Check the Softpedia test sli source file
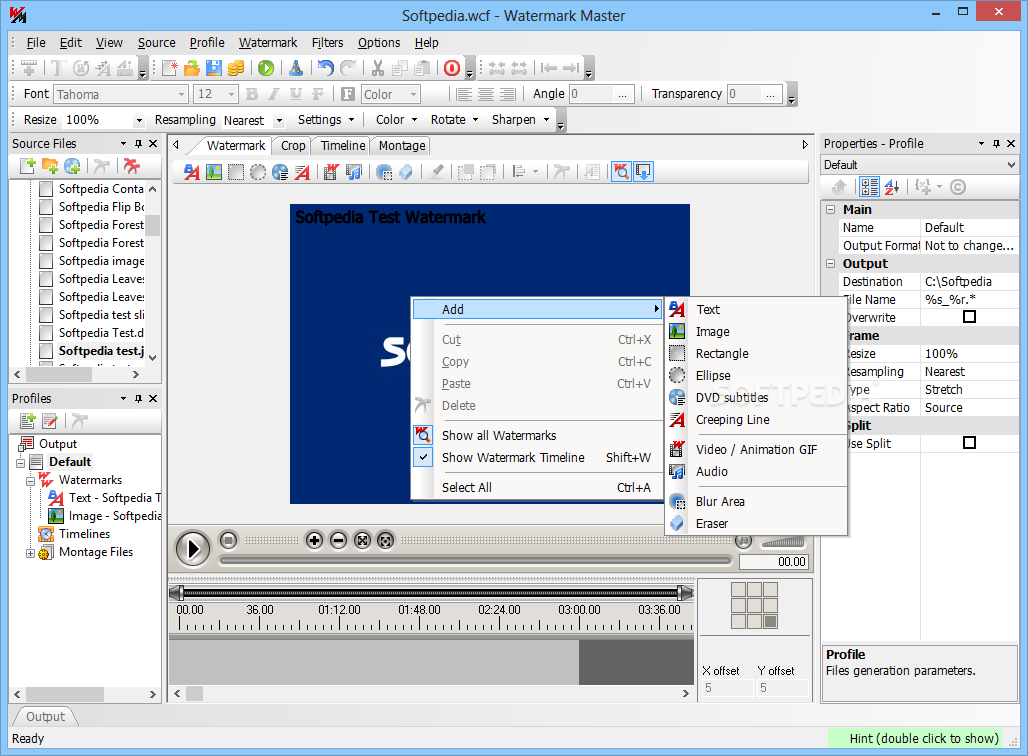Image resolution: width=1028 pixels, height=756 pixels. [46, 315]
